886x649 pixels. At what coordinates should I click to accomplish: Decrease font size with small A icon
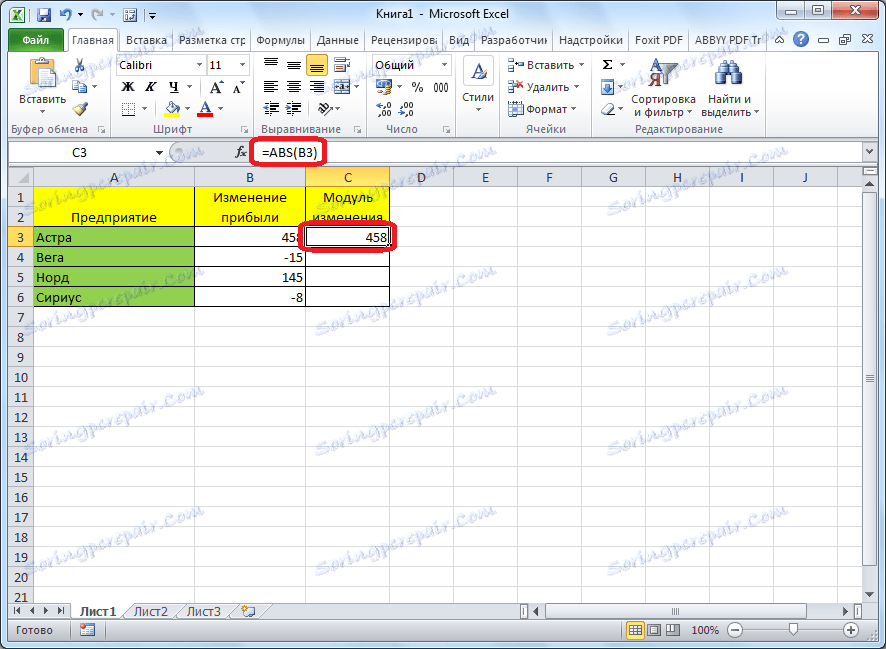coord(238,87)
